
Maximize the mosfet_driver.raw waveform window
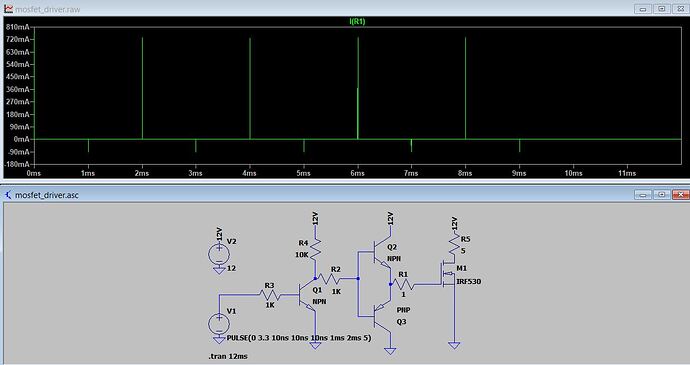661,9
